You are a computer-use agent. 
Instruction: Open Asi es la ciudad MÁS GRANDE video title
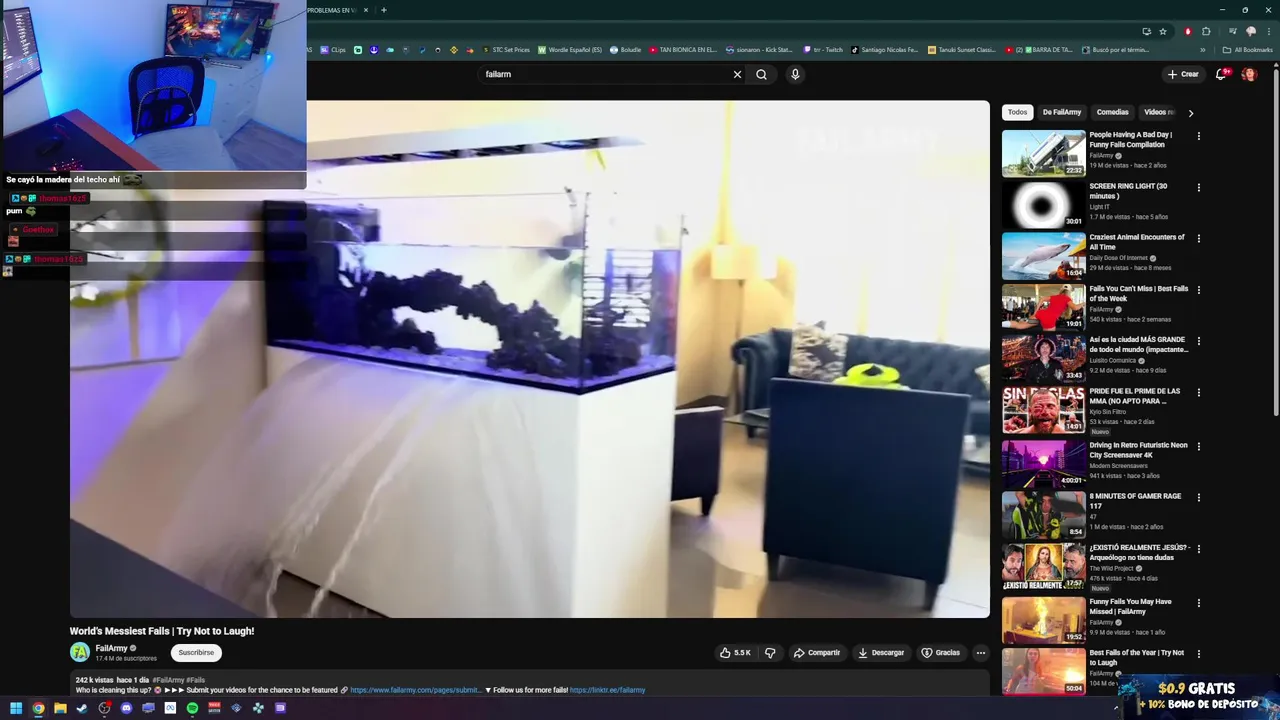[1139, 344]
